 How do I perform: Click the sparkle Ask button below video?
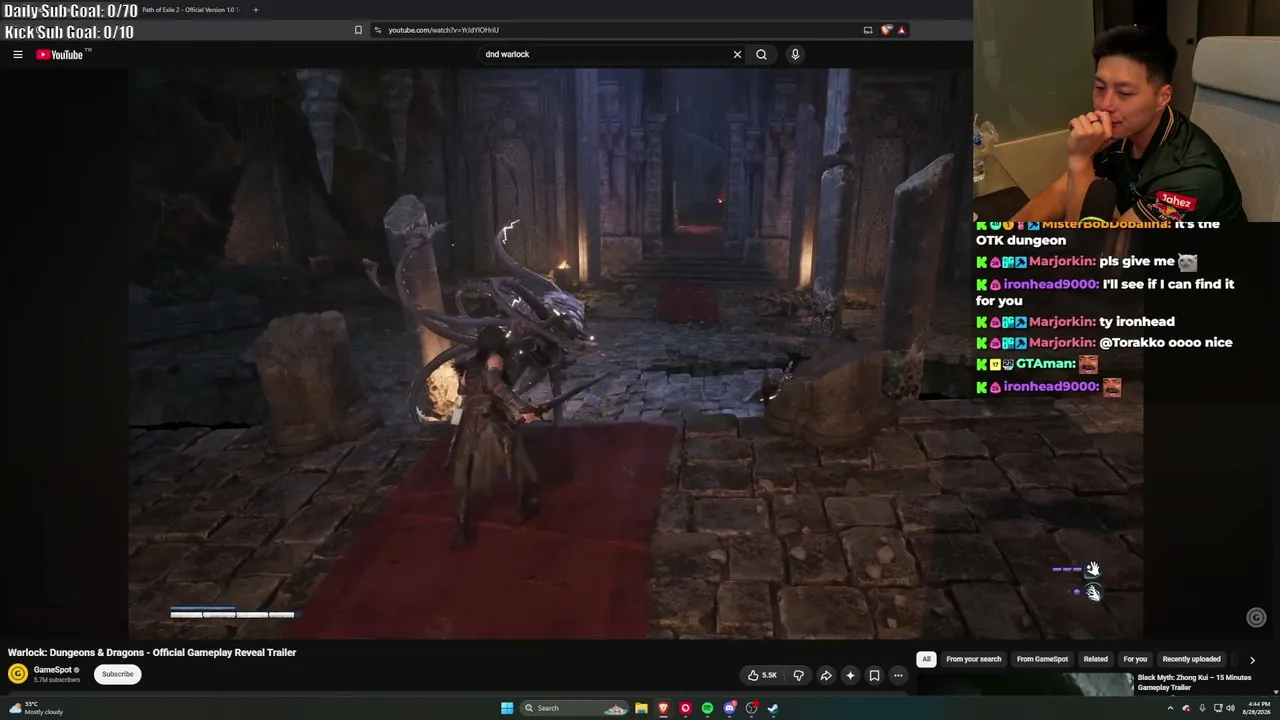point(850,675)
